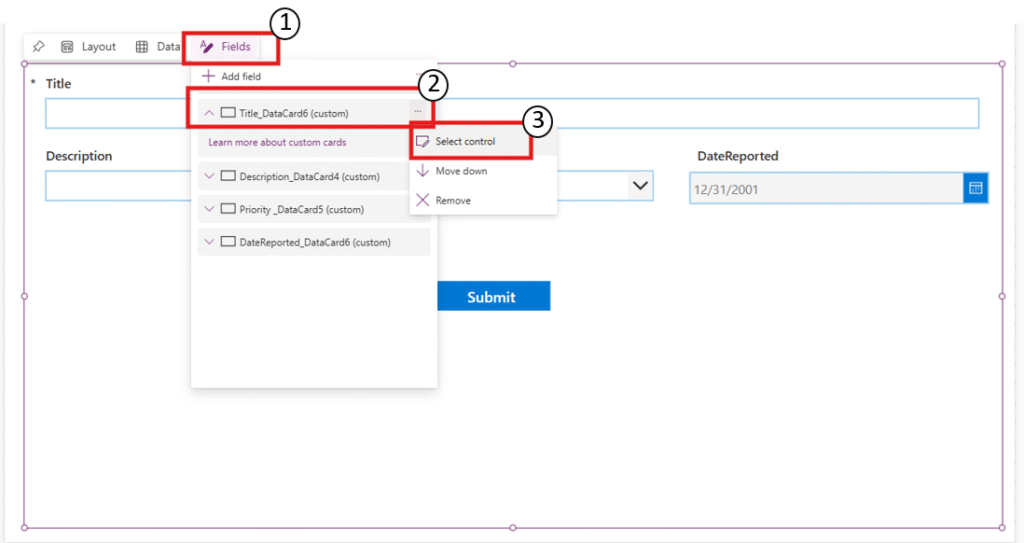Choose Remove from the menu

483,201
